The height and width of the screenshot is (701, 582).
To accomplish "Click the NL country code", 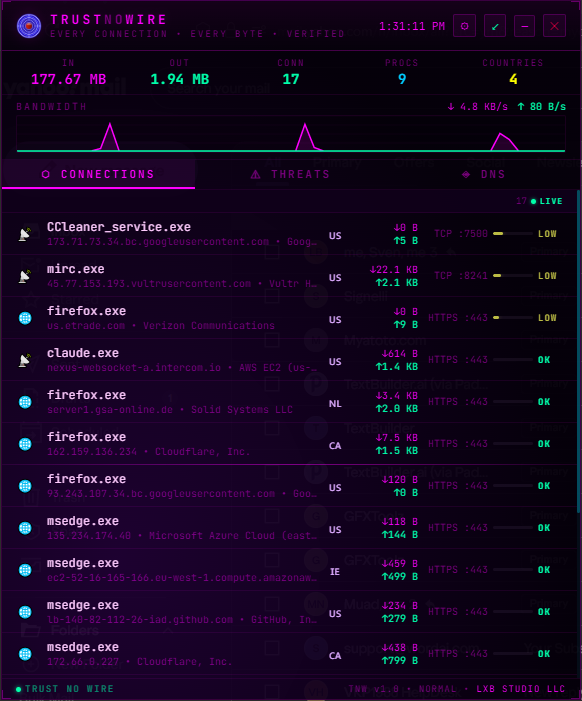I will tap(335, 404).
